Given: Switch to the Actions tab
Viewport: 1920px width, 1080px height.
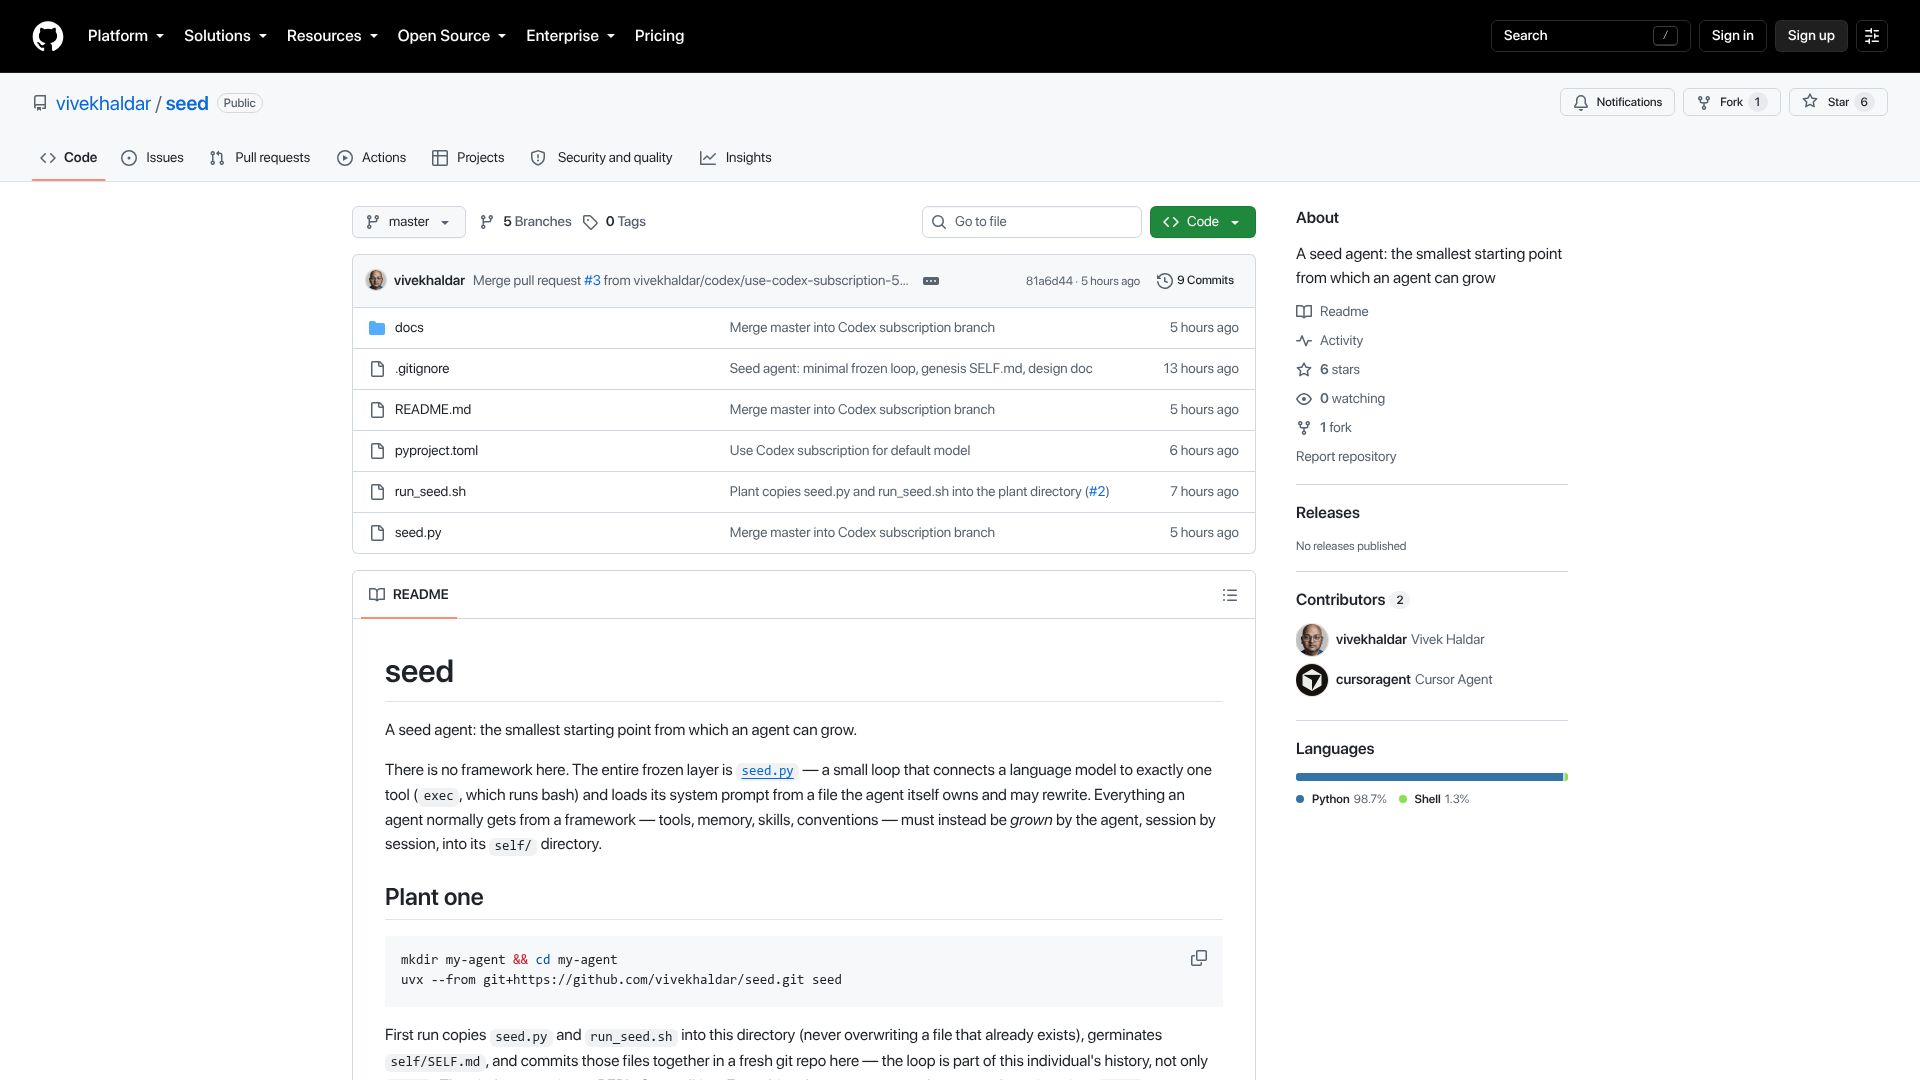Looking at the screenshot, I should pyautogui.click(x=372, y=158).
